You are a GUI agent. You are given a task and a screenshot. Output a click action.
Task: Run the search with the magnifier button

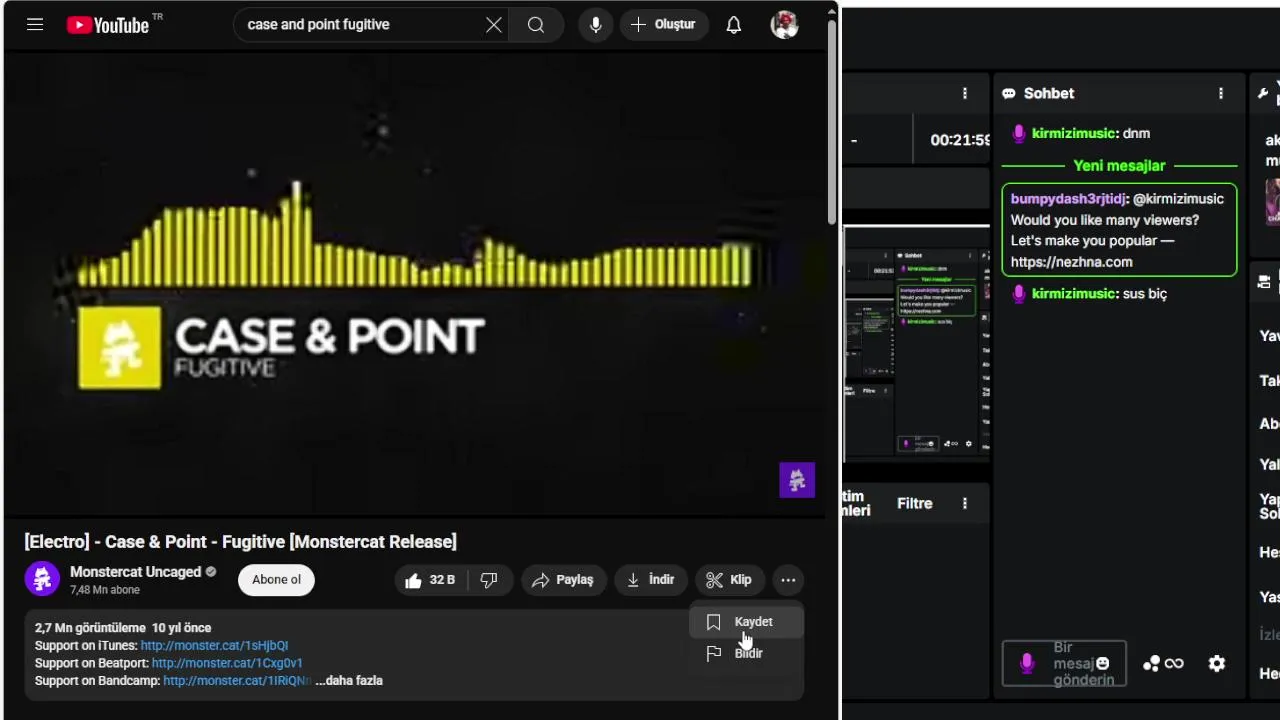click(536, 25)
